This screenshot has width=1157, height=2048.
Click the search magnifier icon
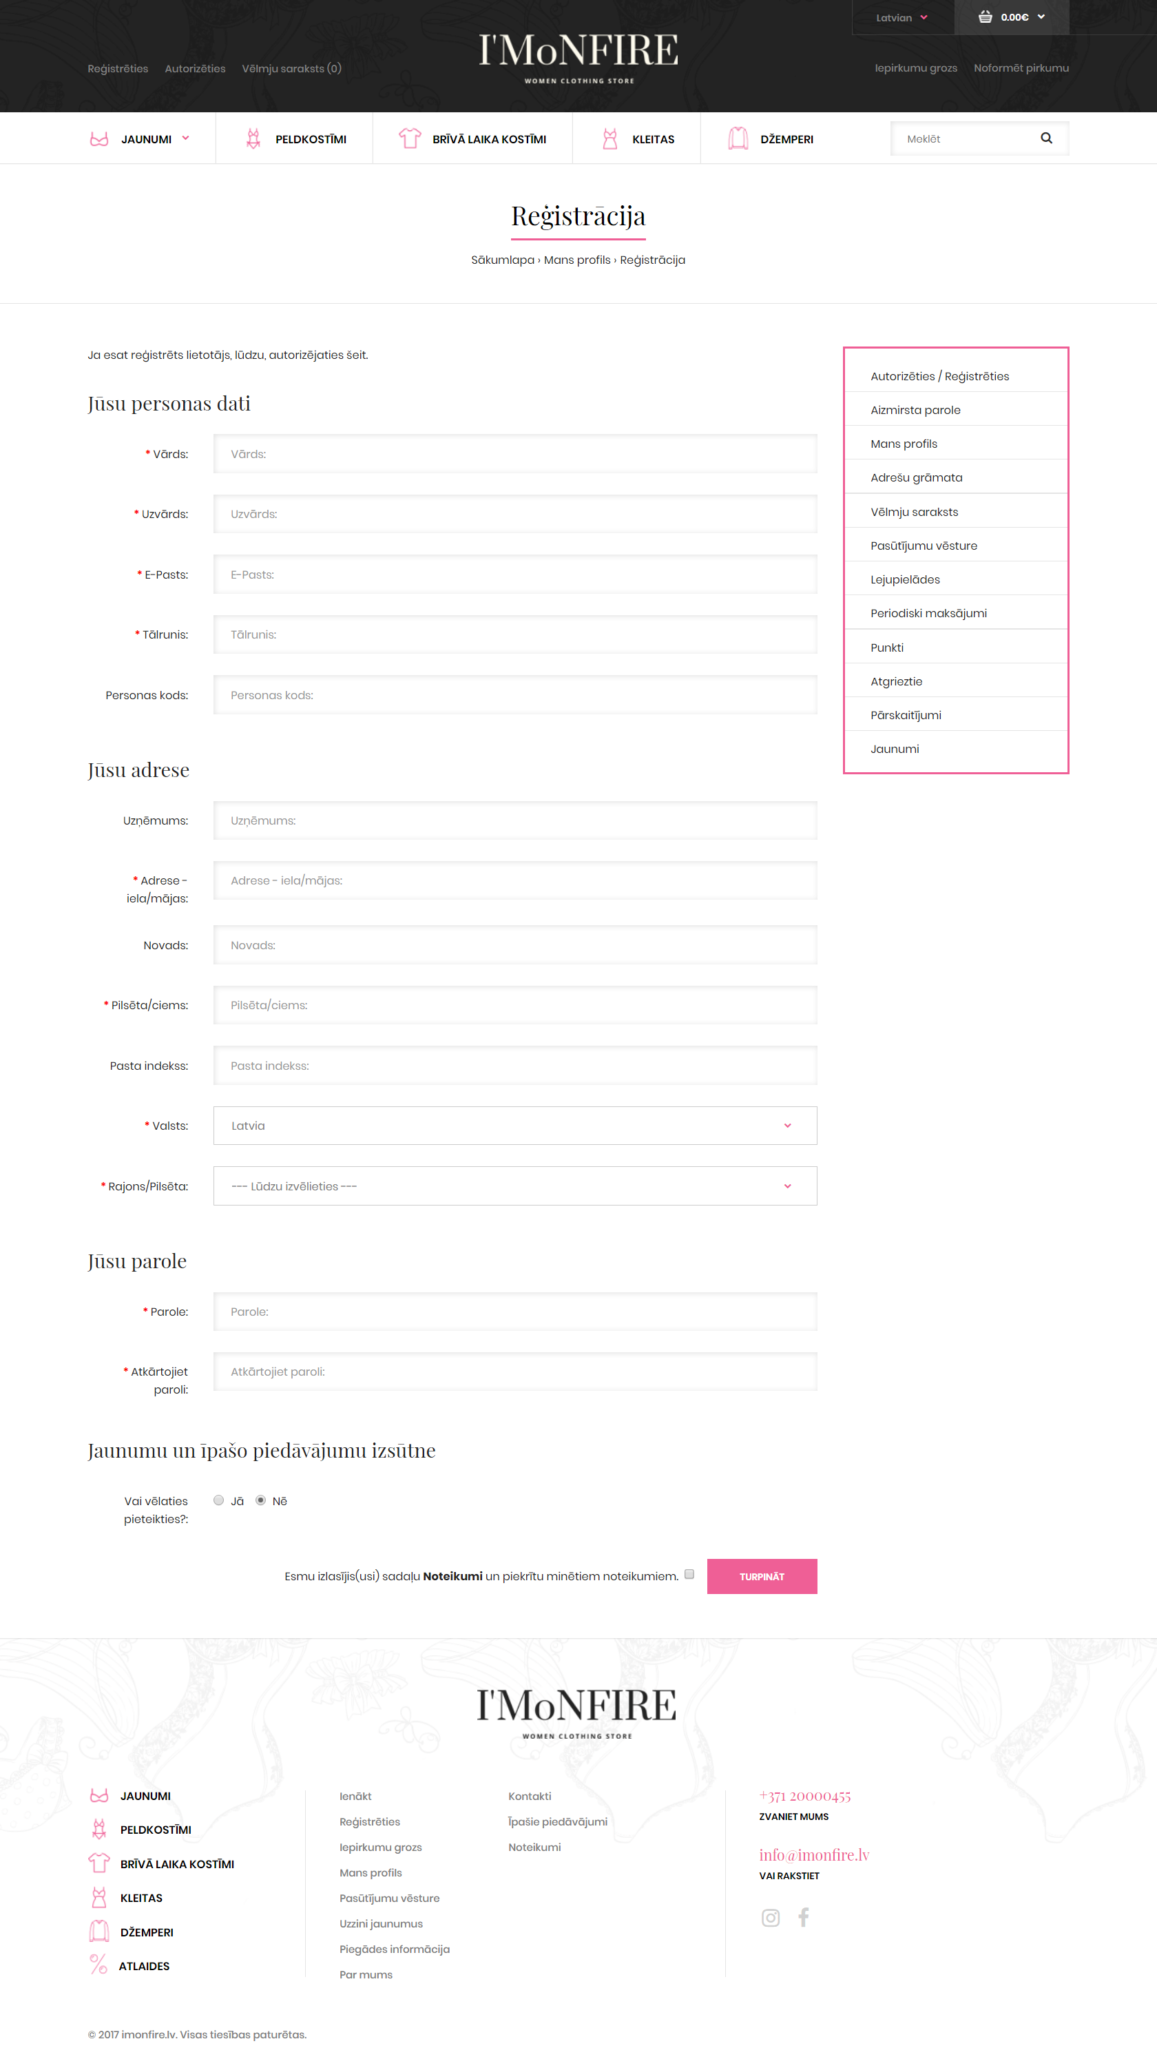(x=1046, y=139)
